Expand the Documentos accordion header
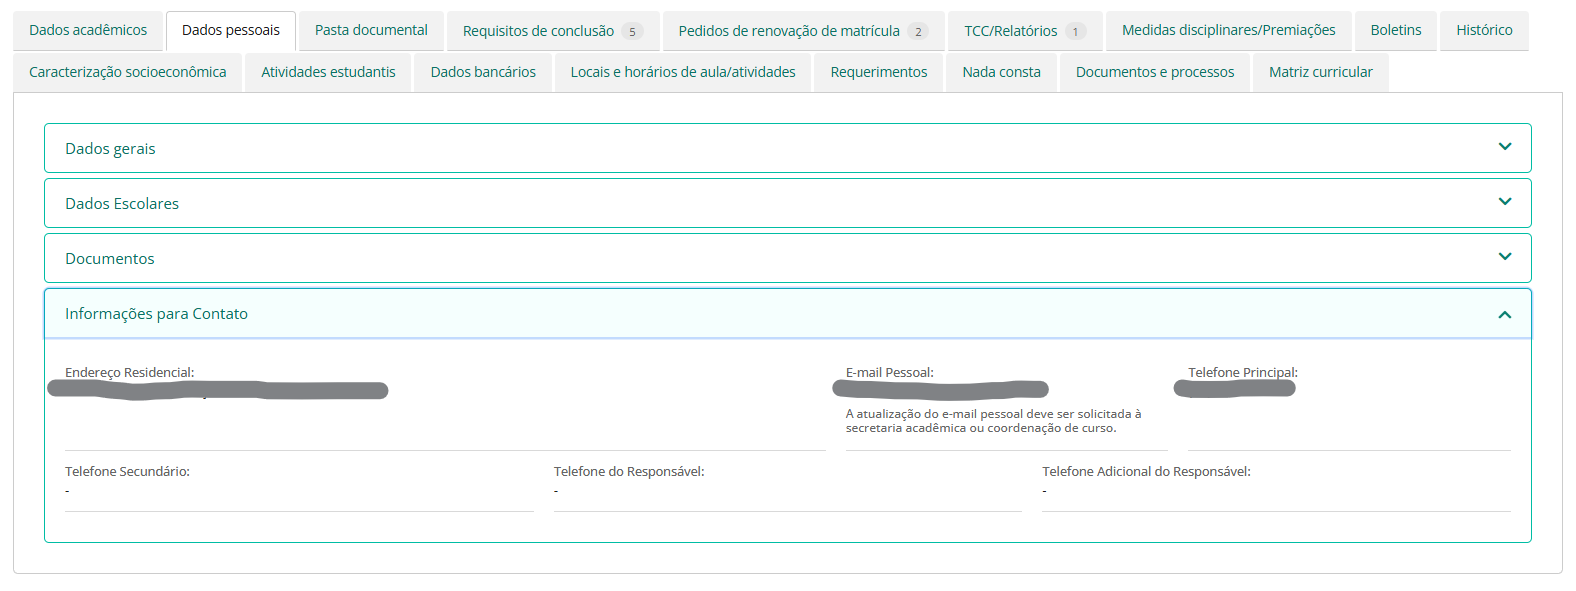Viewport: 1576px width, 591px height. (110, 258)
